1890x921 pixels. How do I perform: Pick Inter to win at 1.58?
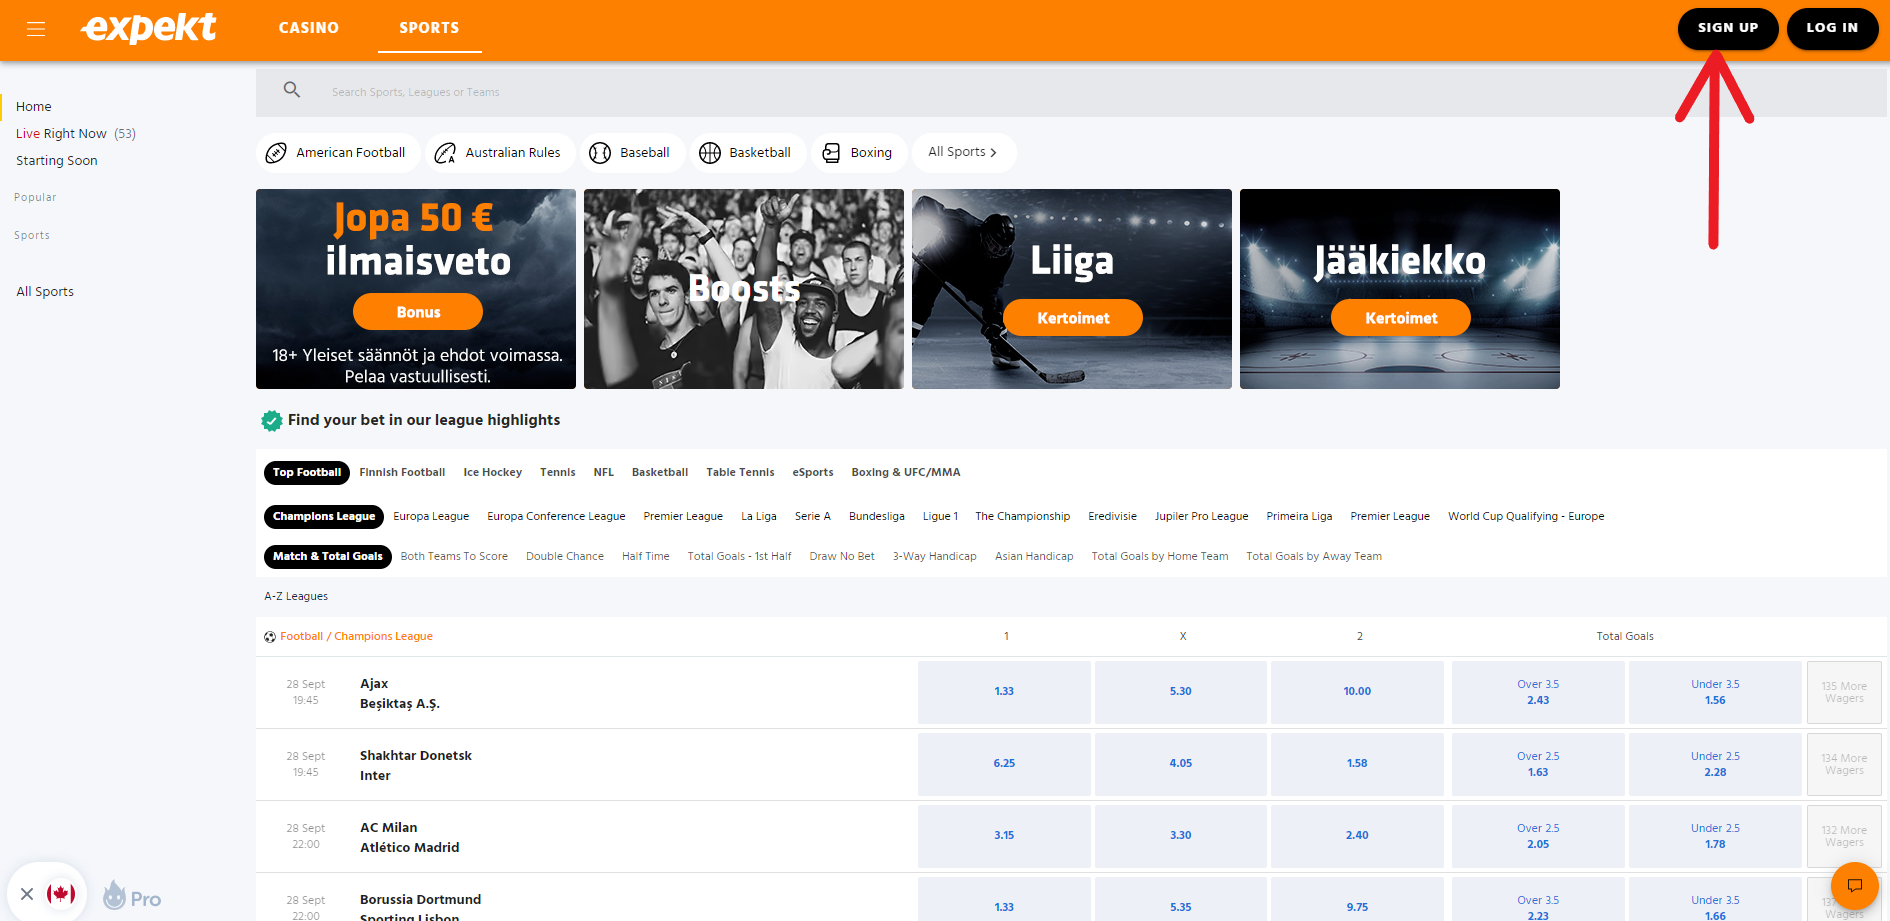click(x=1357, y=764)
